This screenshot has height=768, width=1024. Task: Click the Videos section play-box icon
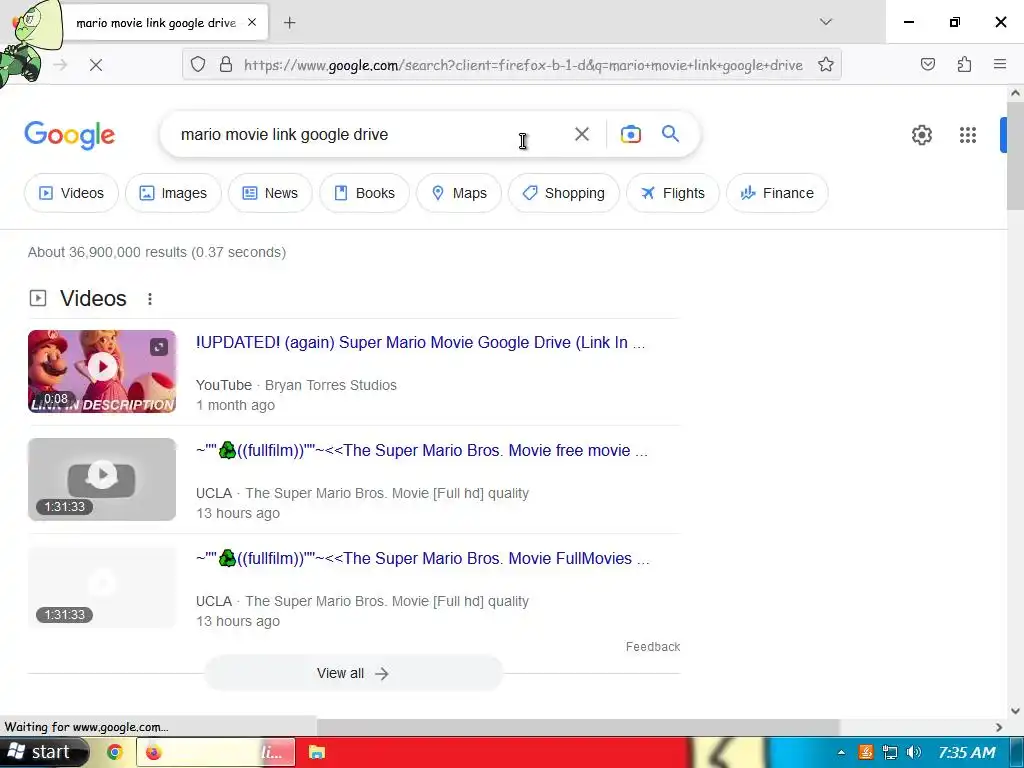[x=38, y=298]
